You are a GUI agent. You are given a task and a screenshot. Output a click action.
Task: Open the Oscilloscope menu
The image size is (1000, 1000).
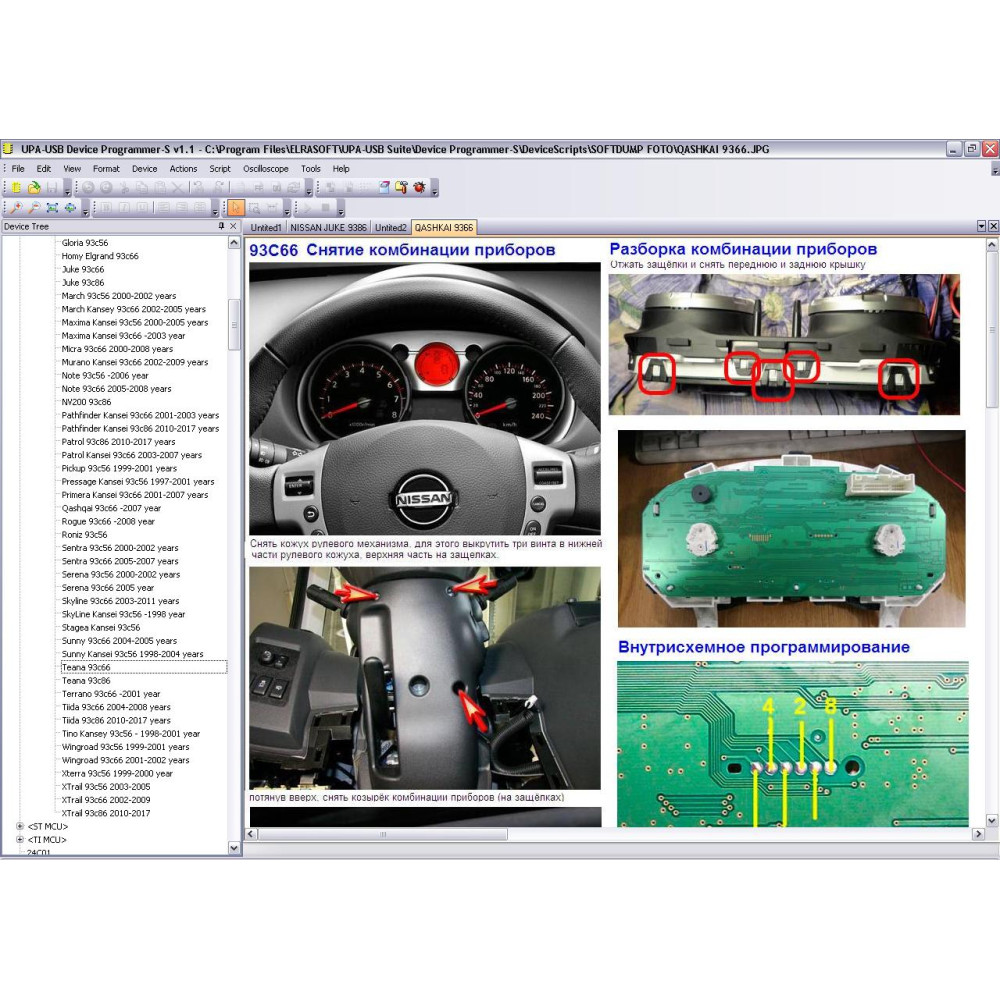[x=266, y=168]
